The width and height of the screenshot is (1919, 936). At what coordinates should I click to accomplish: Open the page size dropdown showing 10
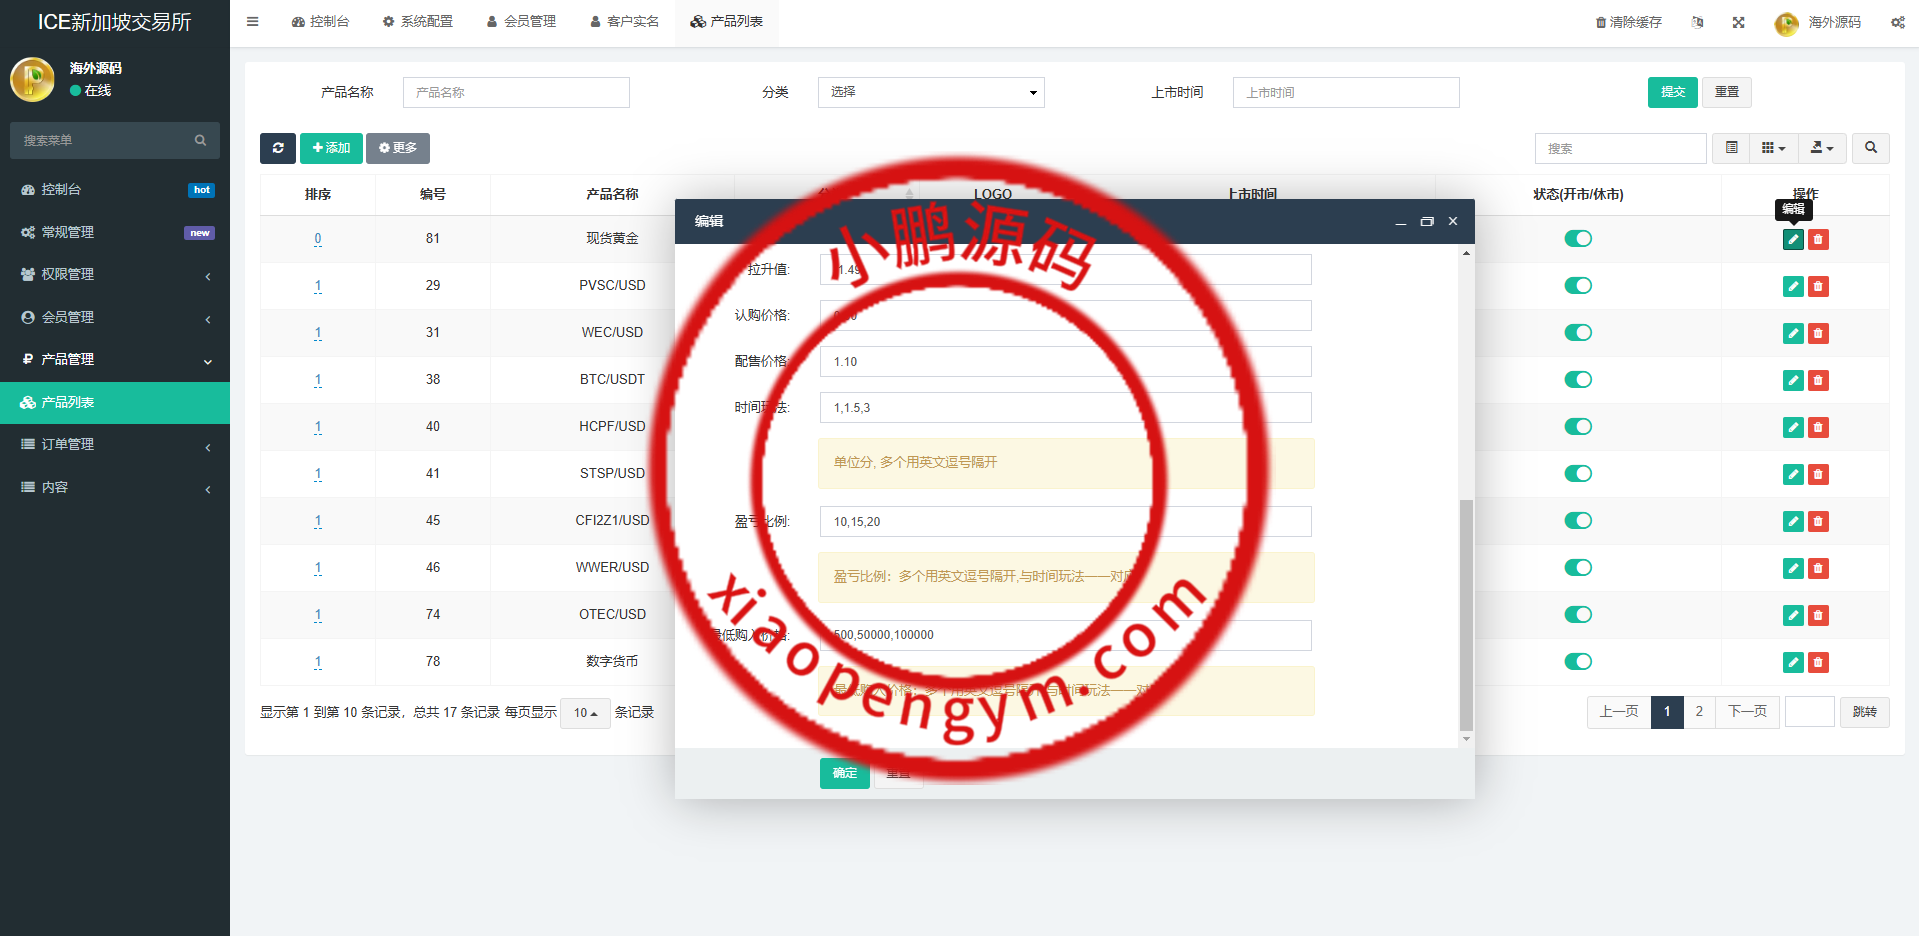(x=585, y=713)
